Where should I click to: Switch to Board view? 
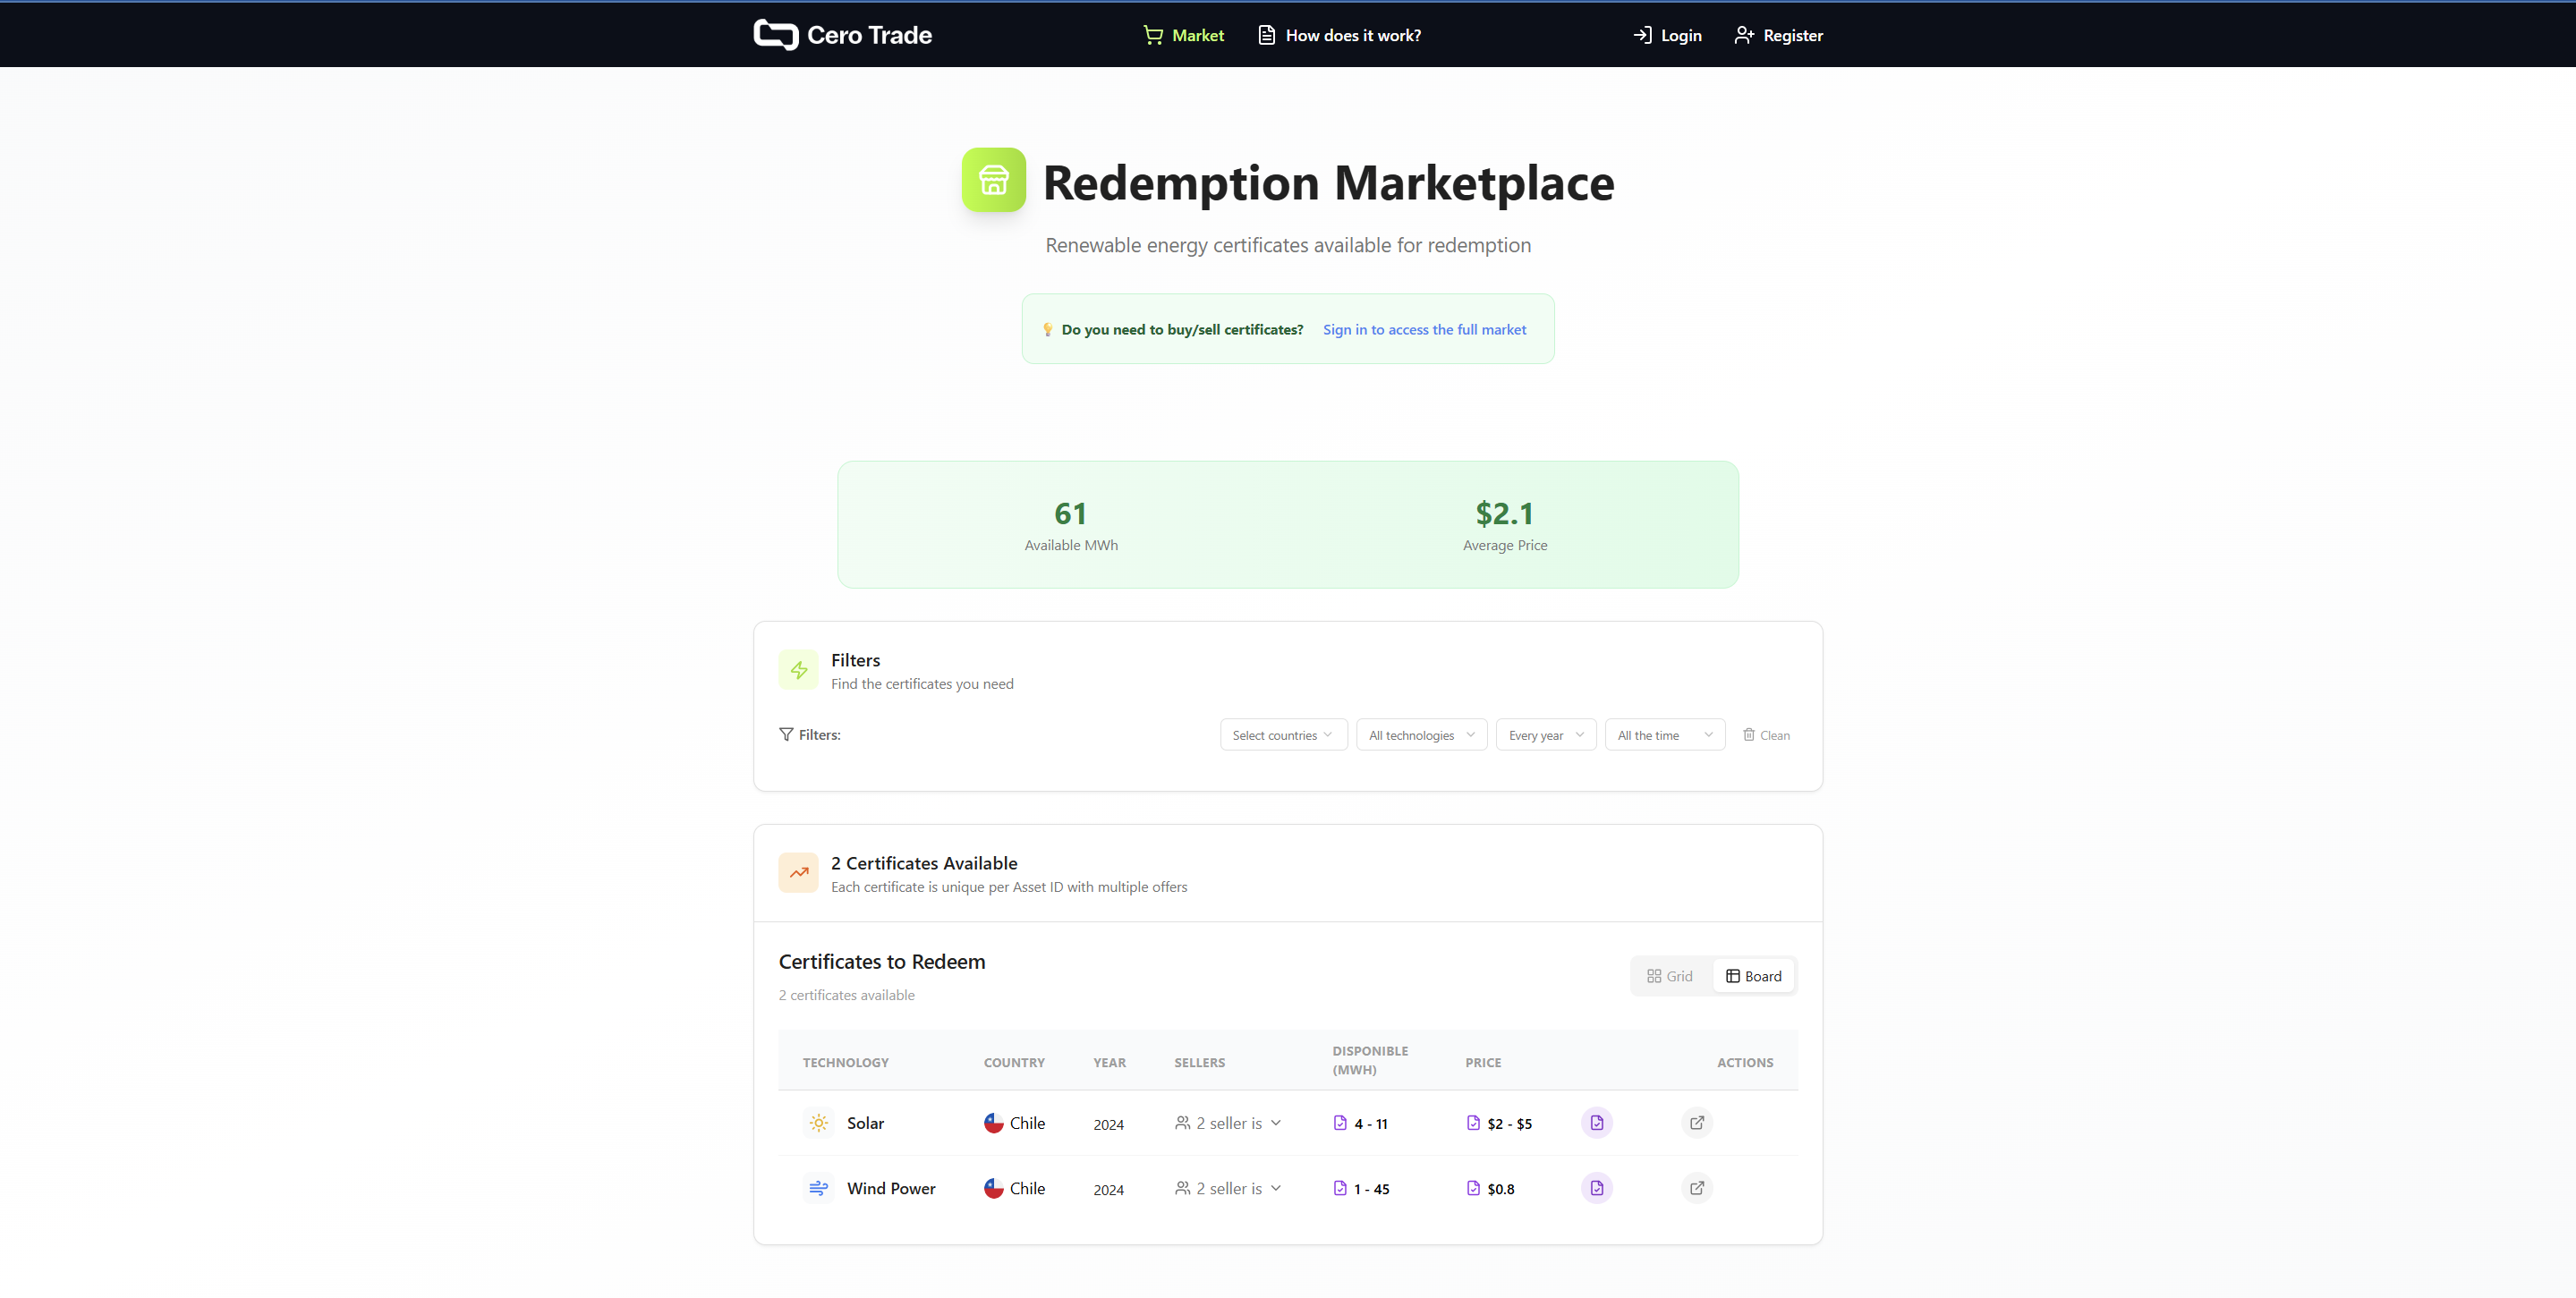click(1754, 975)
